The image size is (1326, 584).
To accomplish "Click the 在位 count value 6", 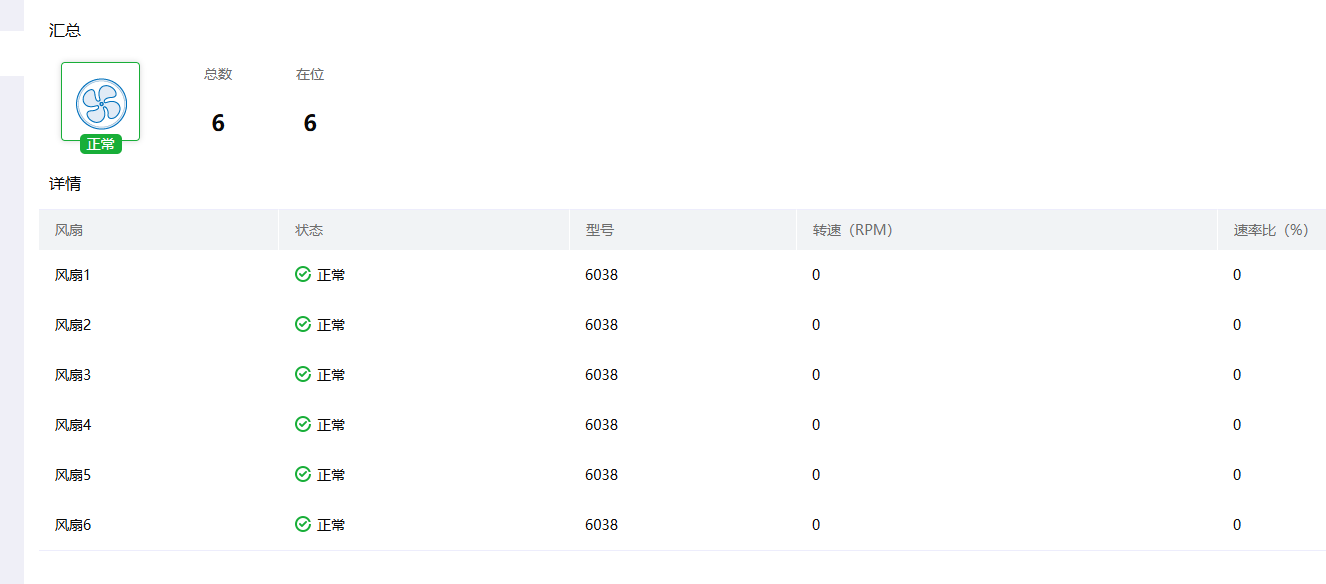I will pyautogui.click(x=310, y=123).
